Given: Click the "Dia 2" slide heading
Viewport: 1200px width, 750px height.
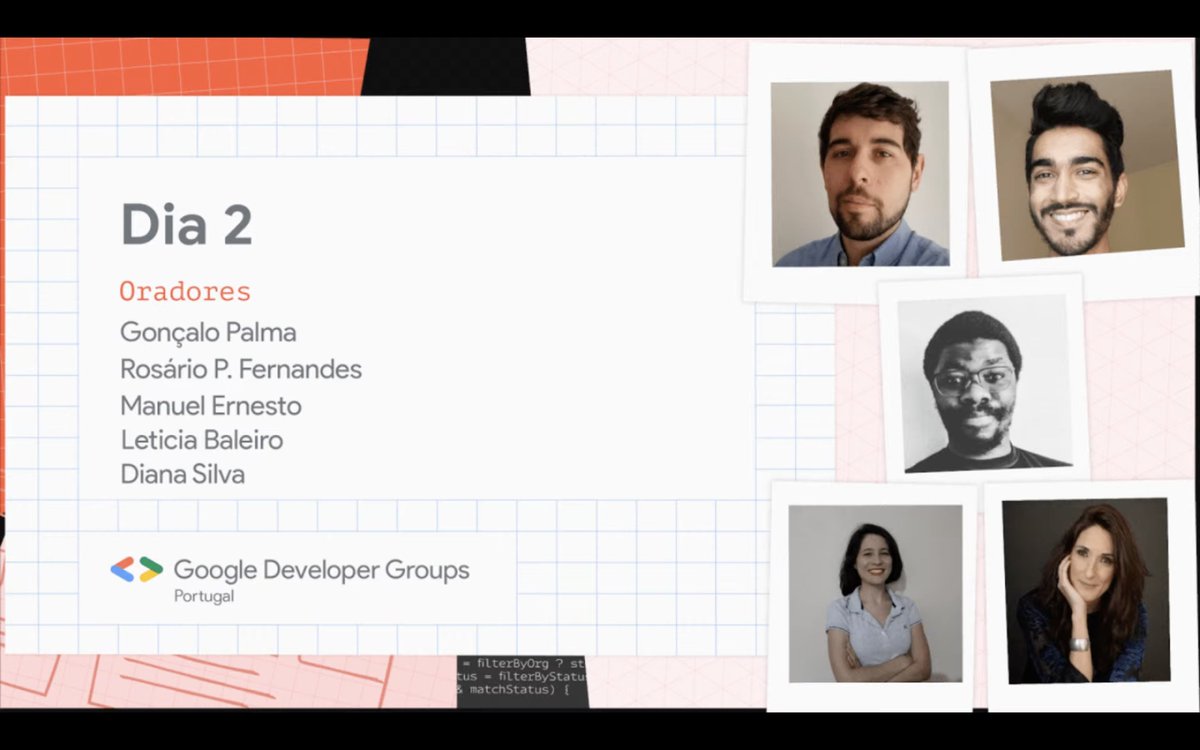Looking at the screenshot, I should pos(186,225).
